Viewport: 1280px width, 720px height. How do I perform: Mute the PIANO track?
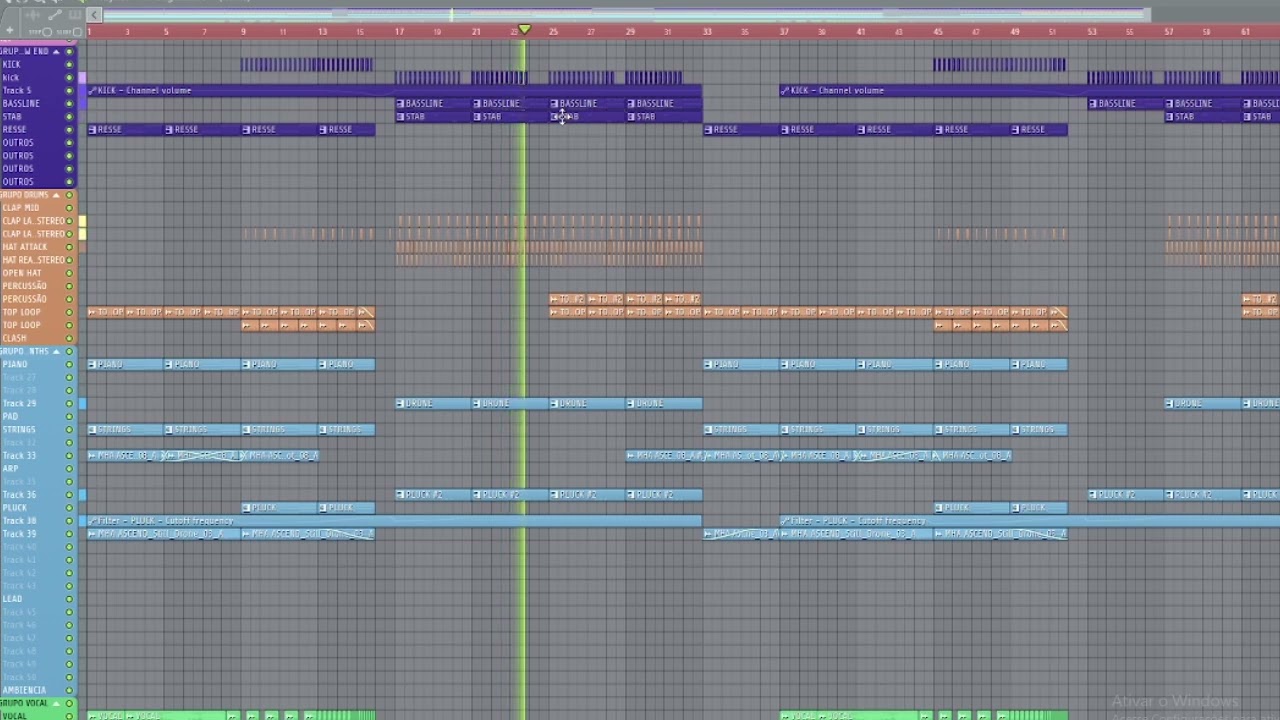(69, 364)
